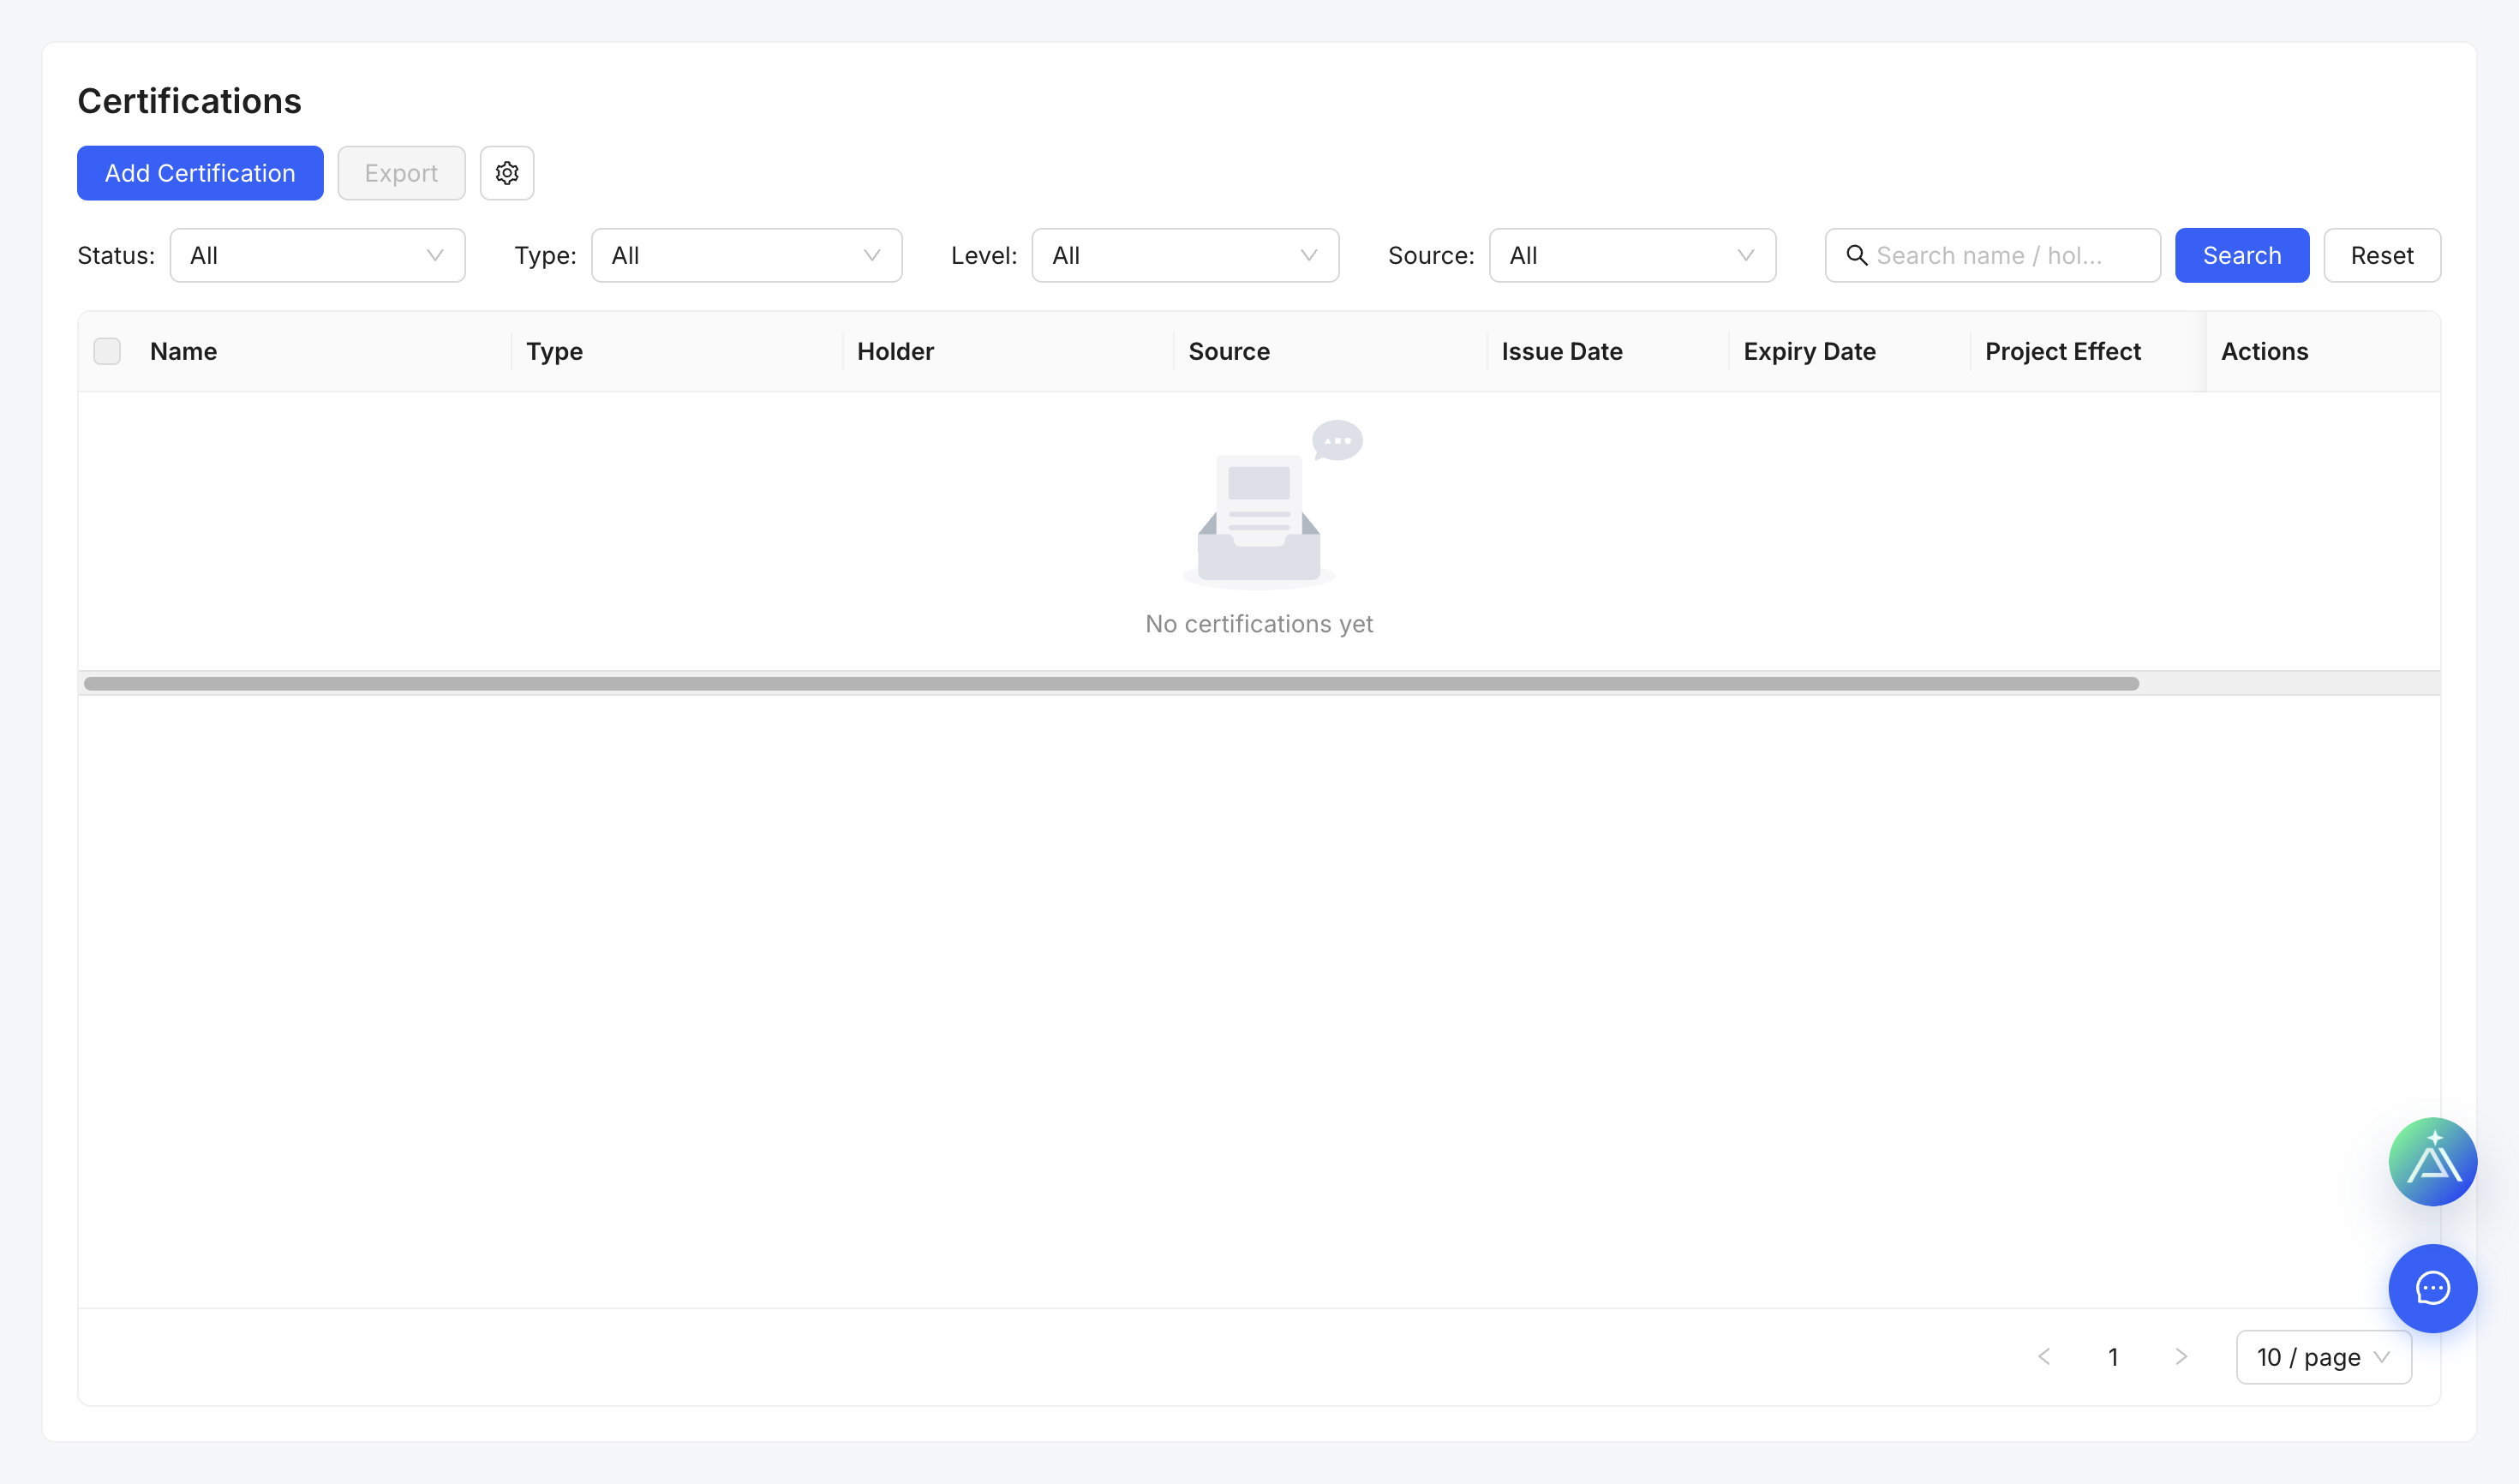This screenshot has height=1484, width=2519.
Task: Open the chat support bubble button
Action: click(x=2432, y=1288)
